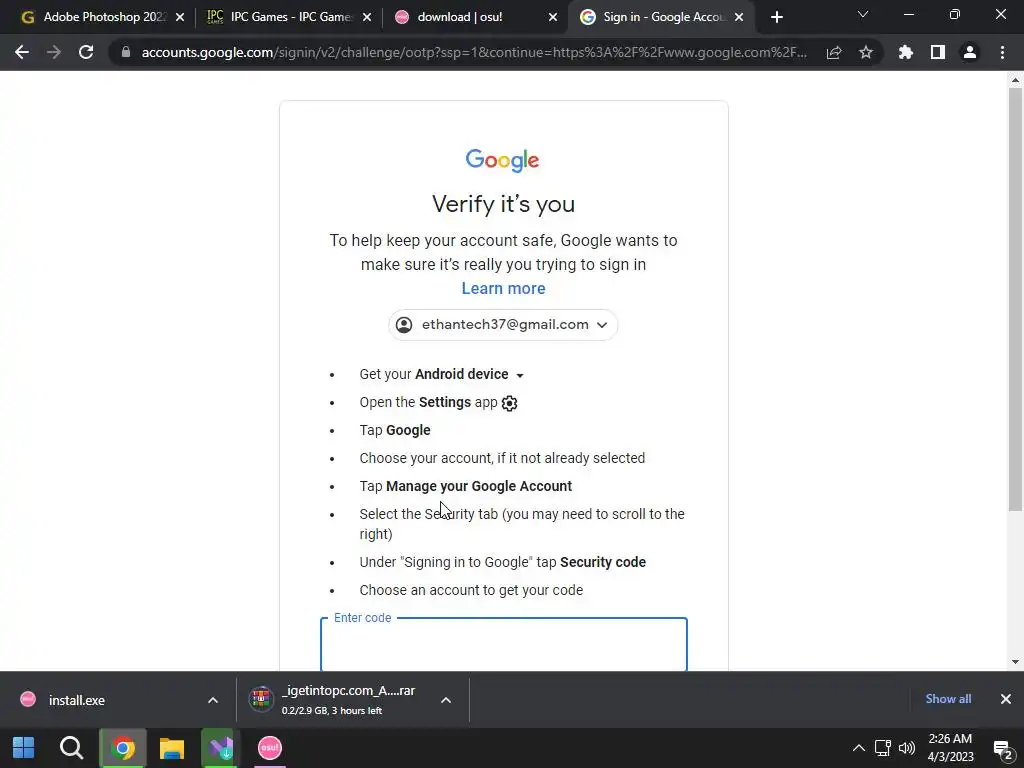Click the Google logo on the sign-in card

(x=502, y=160)
